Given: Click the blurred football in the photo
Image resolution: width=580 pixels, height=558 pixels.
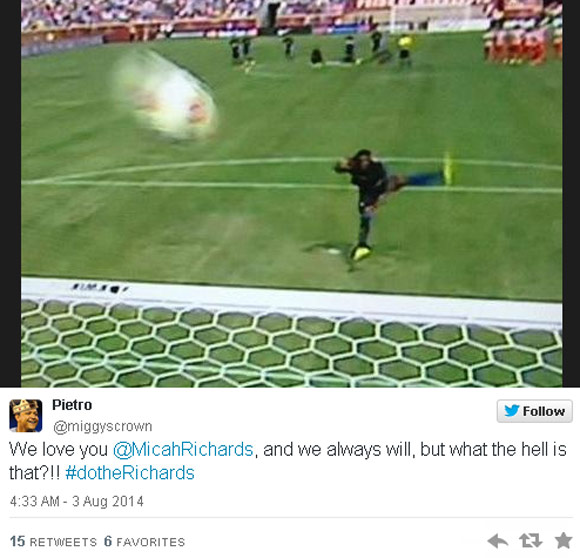Looking at the screenshot, I should (x=165, y=96).
